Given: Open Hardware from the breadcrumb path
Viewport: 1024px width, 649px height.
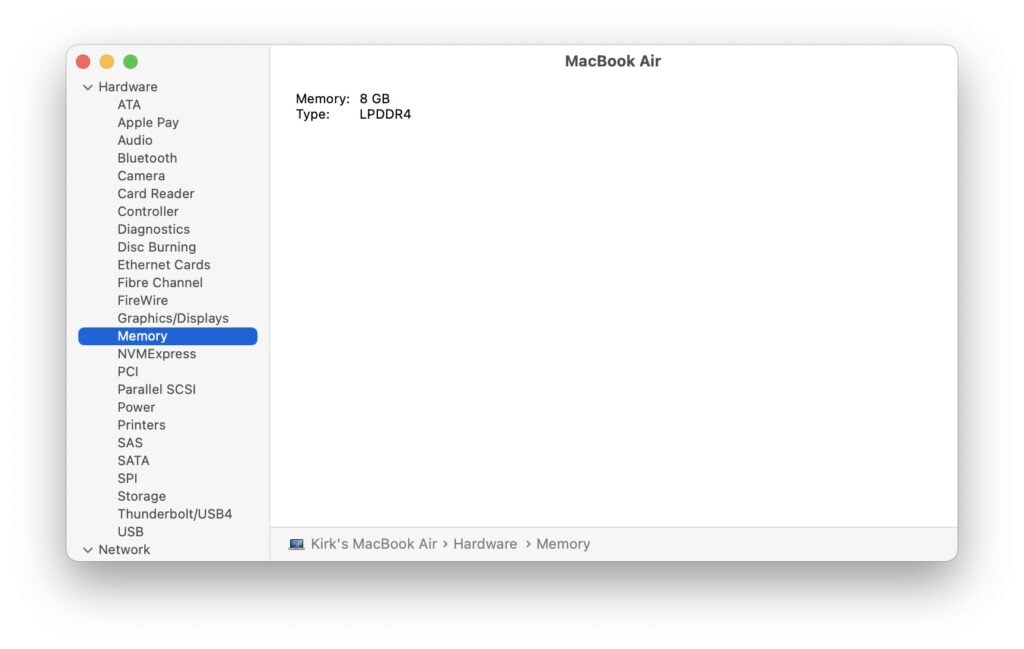Looking at the screenshot, I should (x=484, y=543).
